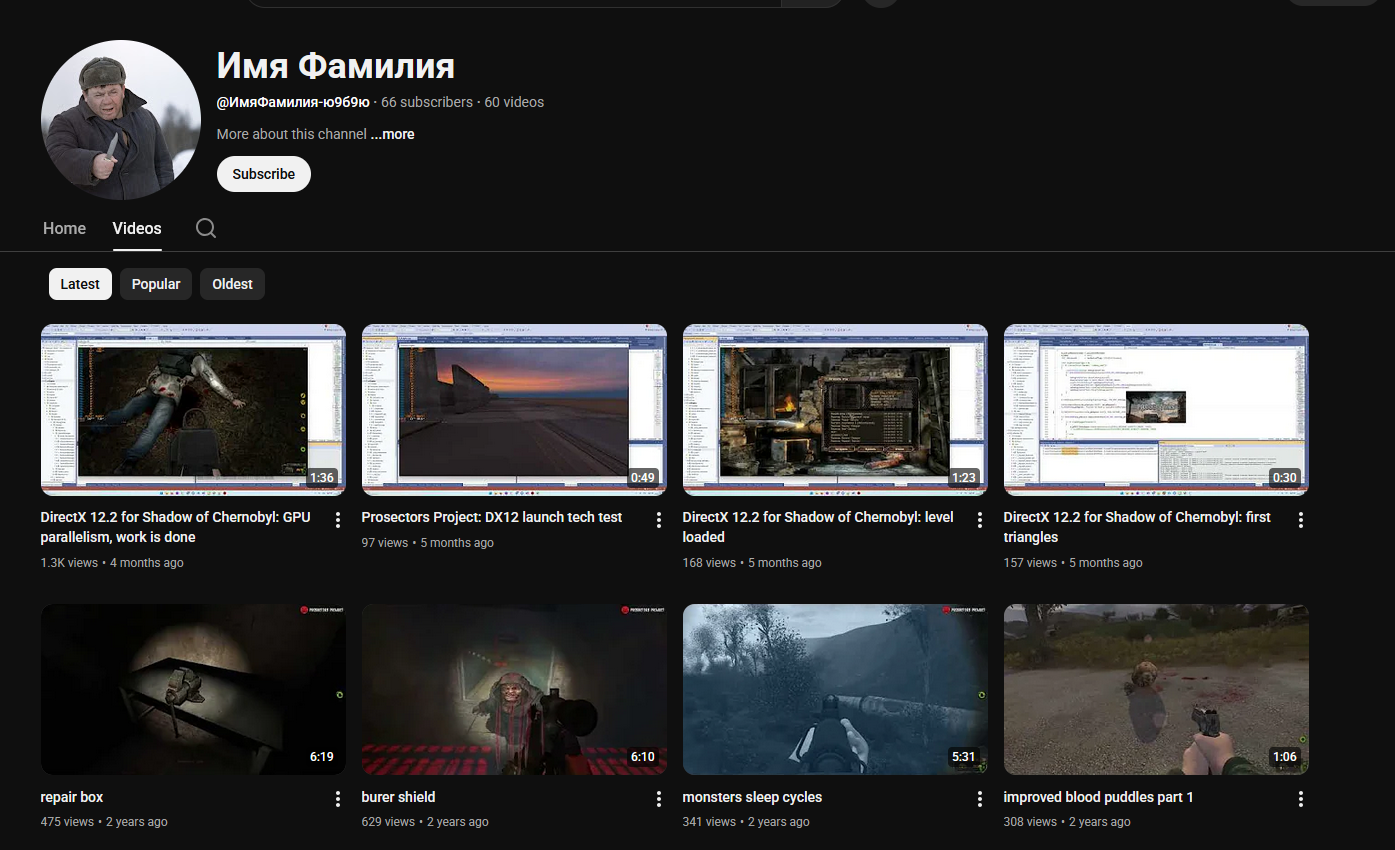1395x850 pixels.
Task: Select the Popular sort filter chip
Action: click(156, 284)
